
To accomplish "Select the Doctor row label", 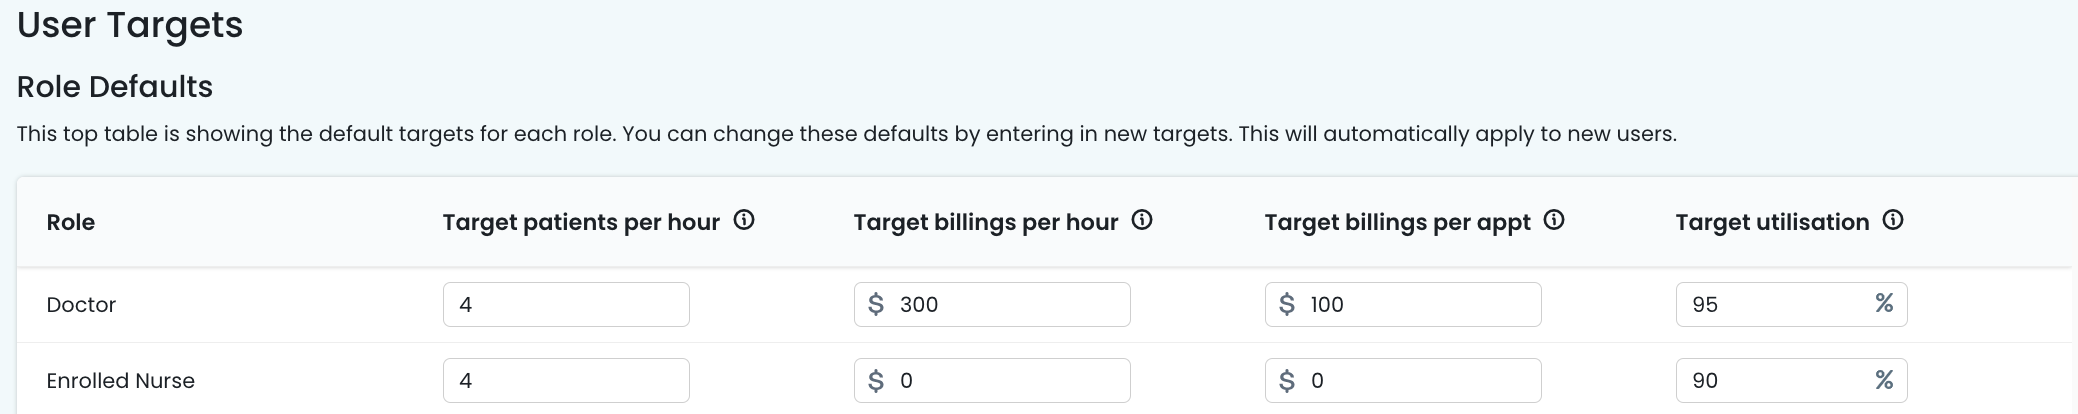I will click(x=82, y=305).
